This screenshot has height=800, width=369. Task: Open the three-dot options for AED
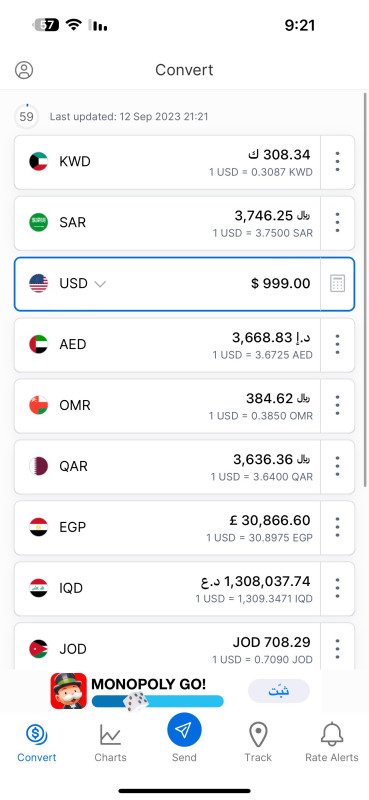(337, 344)
